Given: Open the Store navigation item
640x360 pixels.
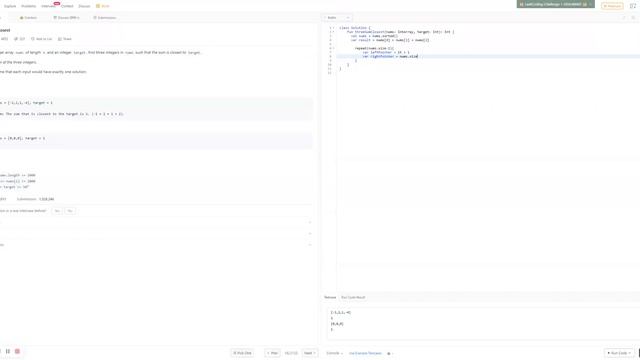Looking at the screenshot, I should click(x=103, y=6).
